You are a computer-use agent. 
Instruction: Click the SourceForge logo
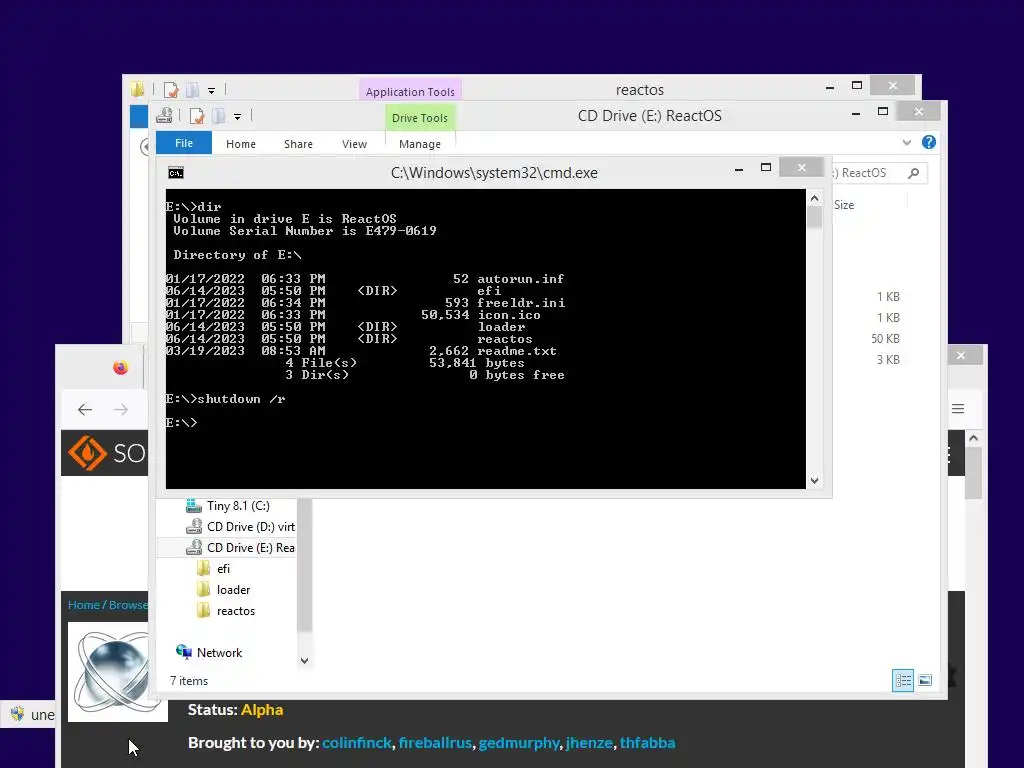point(106,453)
